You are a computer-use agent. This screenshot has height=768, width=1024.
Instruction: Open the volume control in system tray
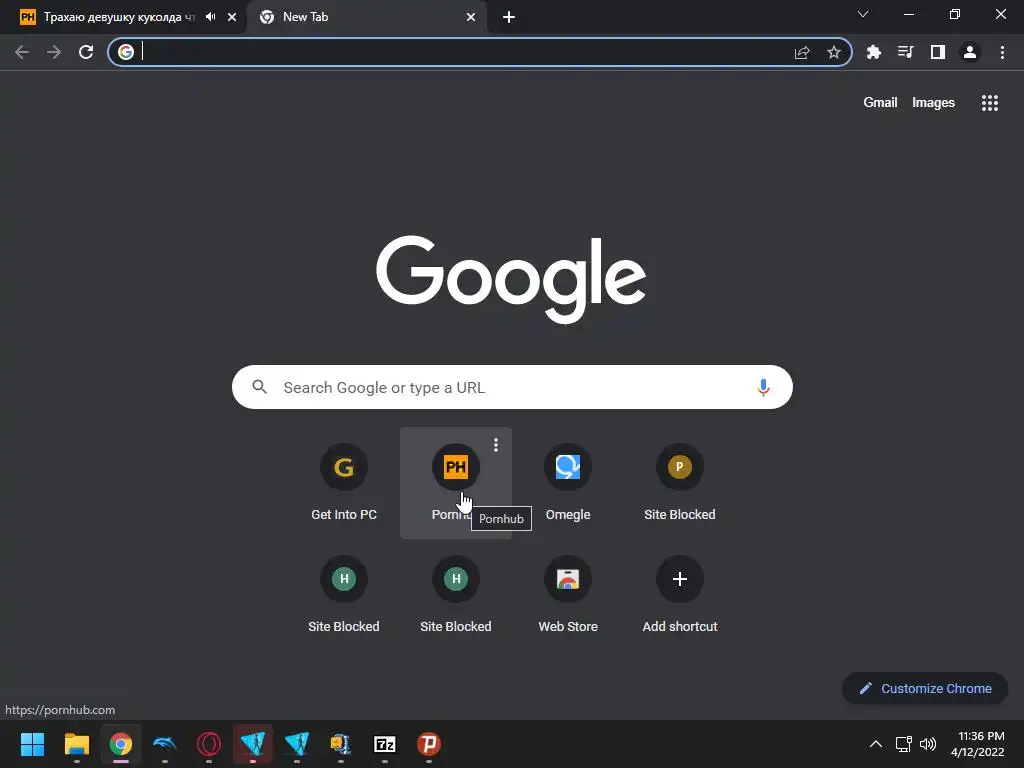pyautogui.click(x=927, y=744)
